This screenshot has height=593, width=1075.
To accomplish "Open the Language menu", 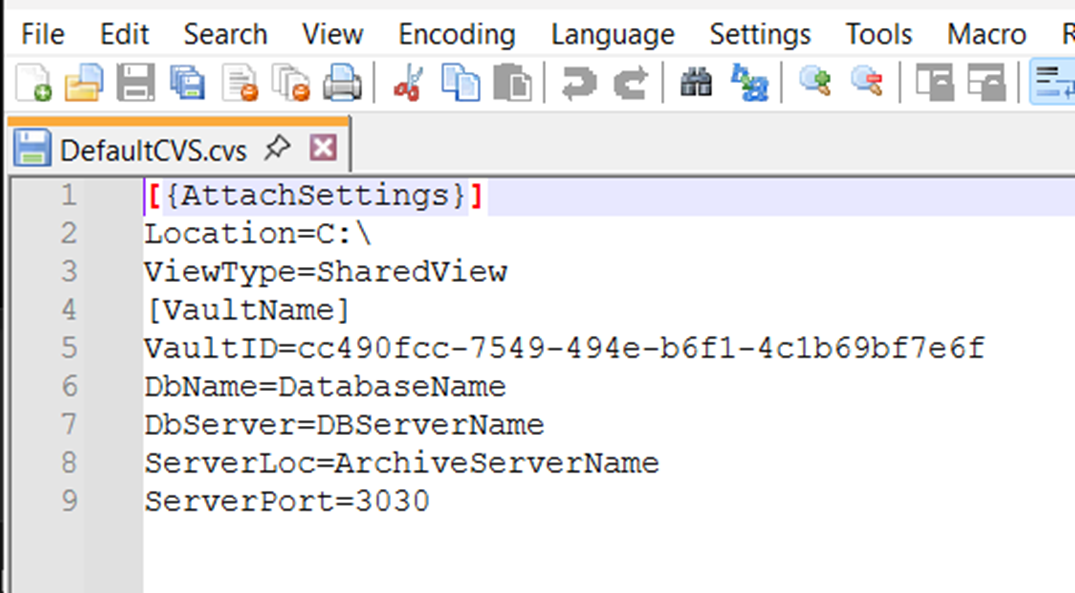I will pos(612,34).
